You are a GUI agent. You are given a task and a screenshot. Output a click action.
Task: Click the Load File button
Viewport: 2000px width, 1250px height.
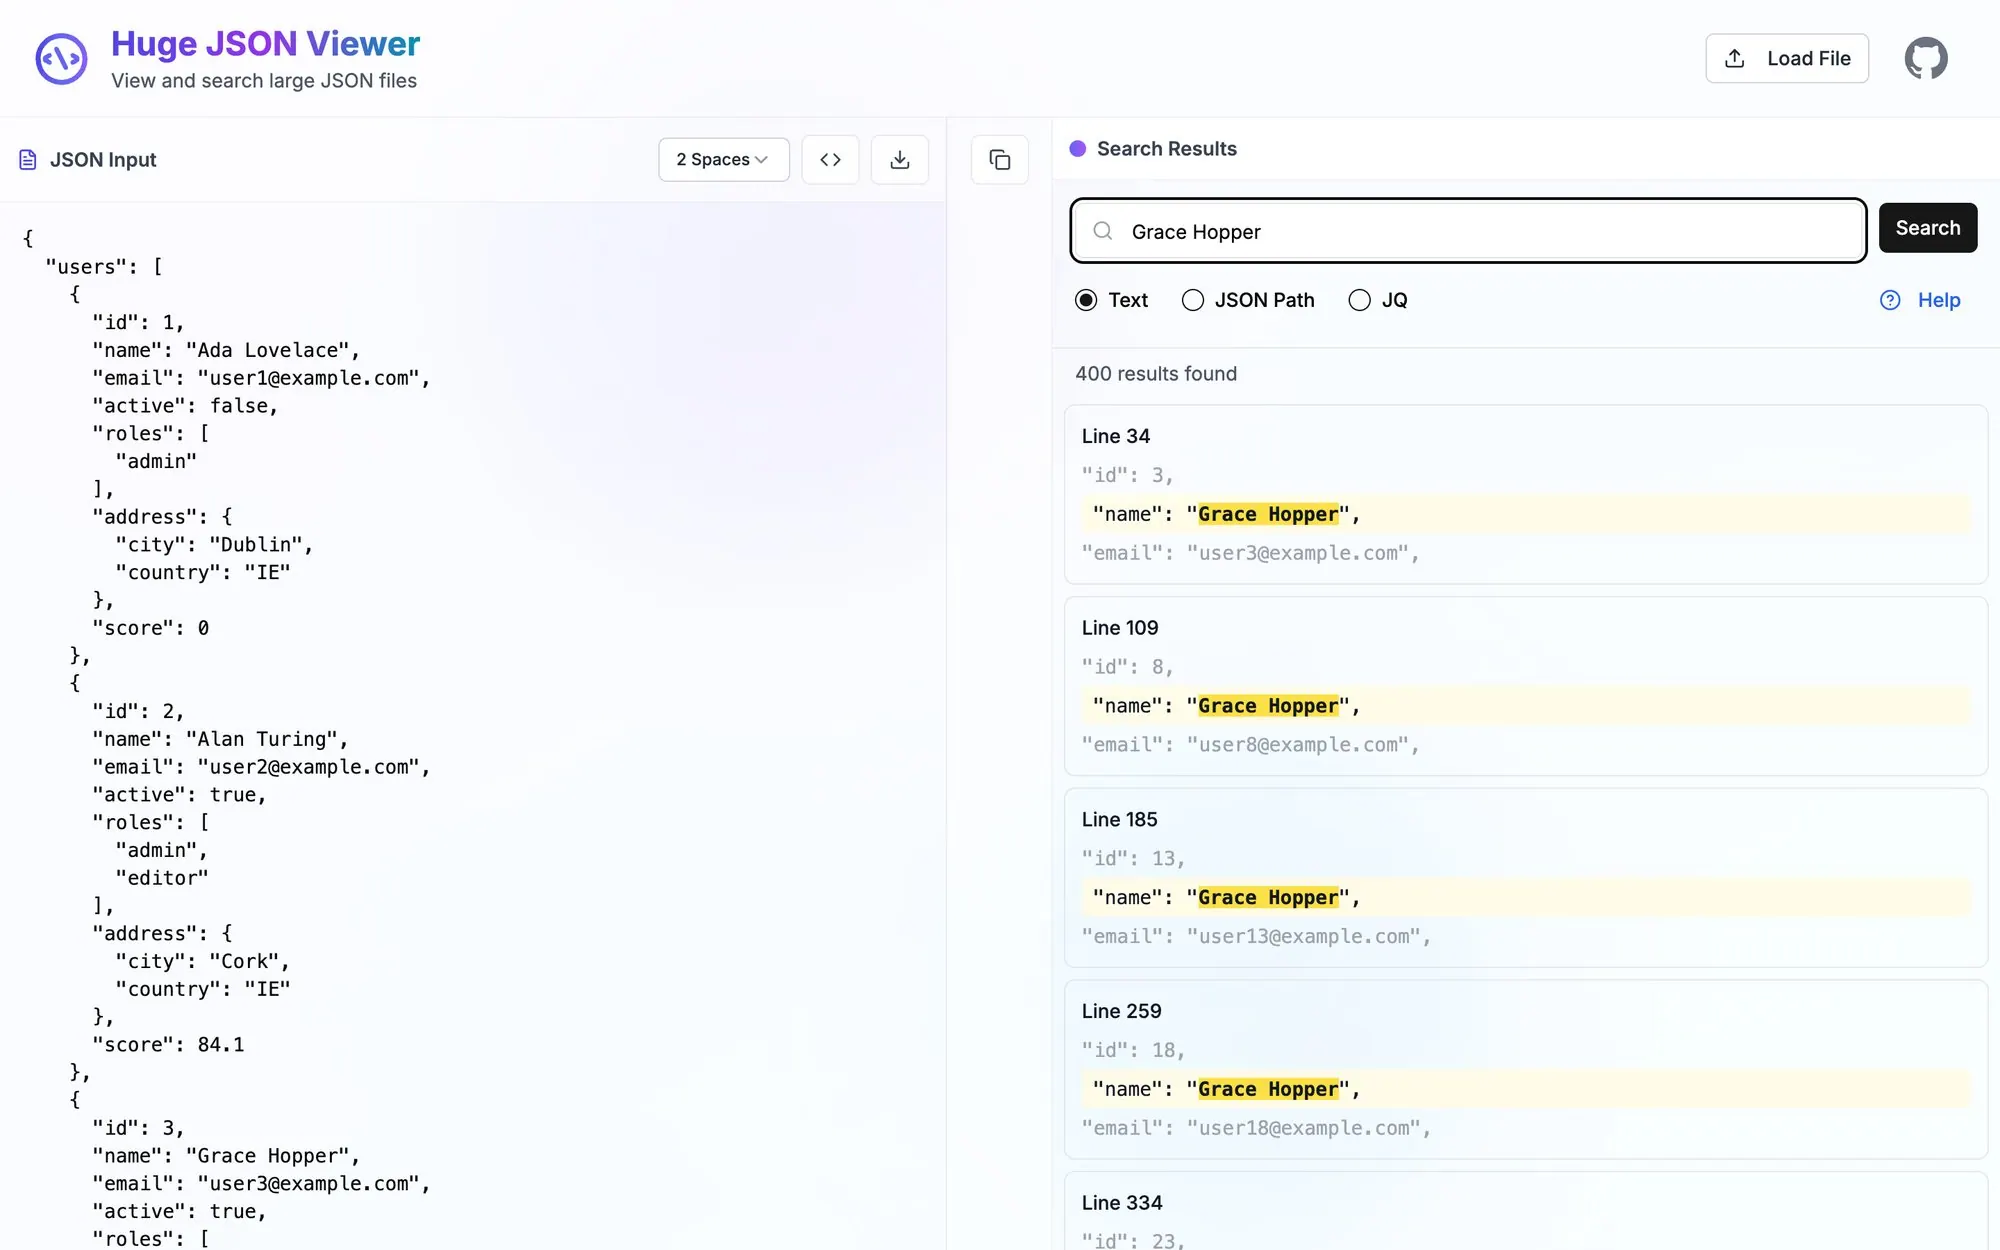click(1787, 58)
